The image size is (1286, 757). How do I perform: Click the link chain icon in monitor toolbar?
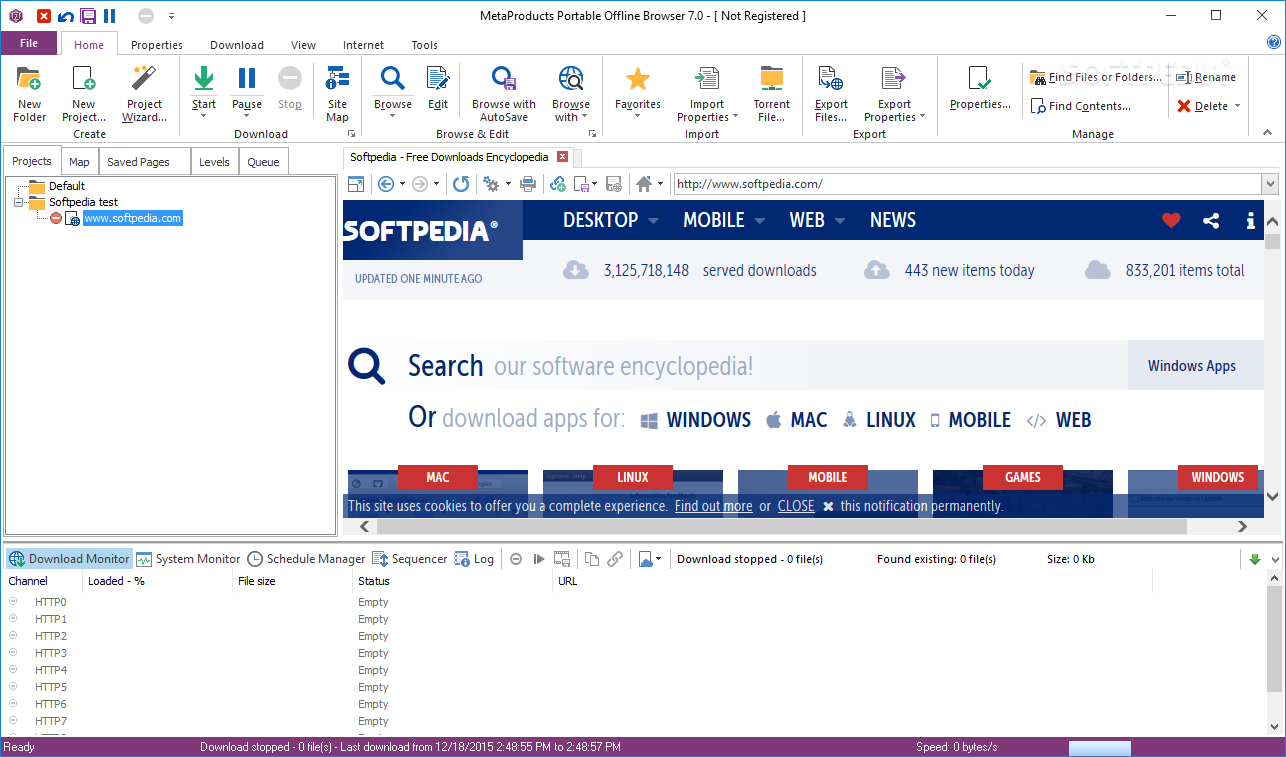coord(615,559)
